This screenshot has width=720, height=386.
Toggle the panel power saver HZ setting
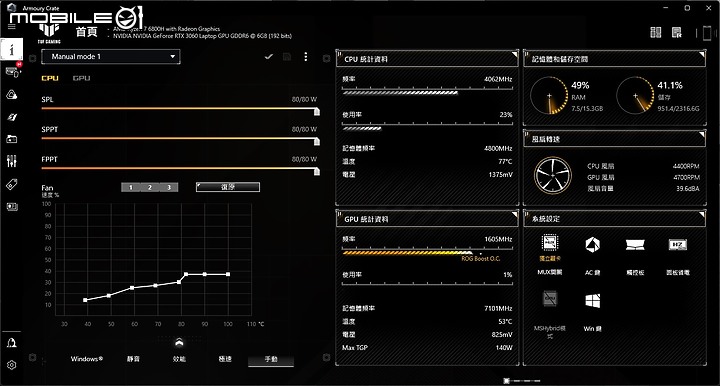coord(678,245)
